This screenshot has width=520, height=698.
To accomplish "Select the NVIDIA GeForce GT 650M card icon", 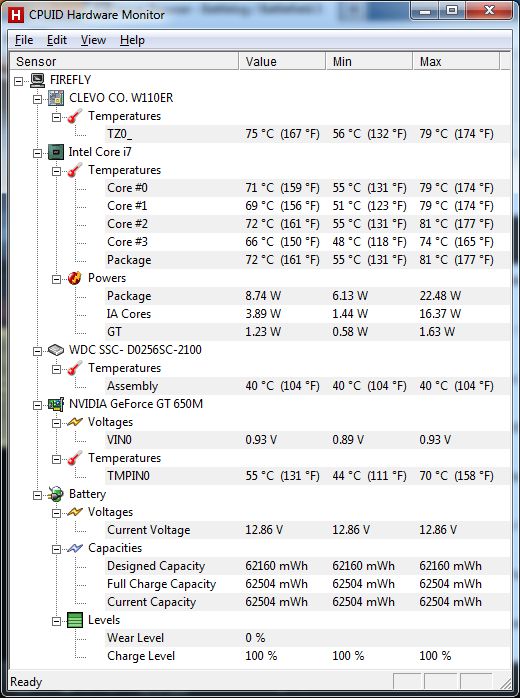I will click(x=56, y=404).
